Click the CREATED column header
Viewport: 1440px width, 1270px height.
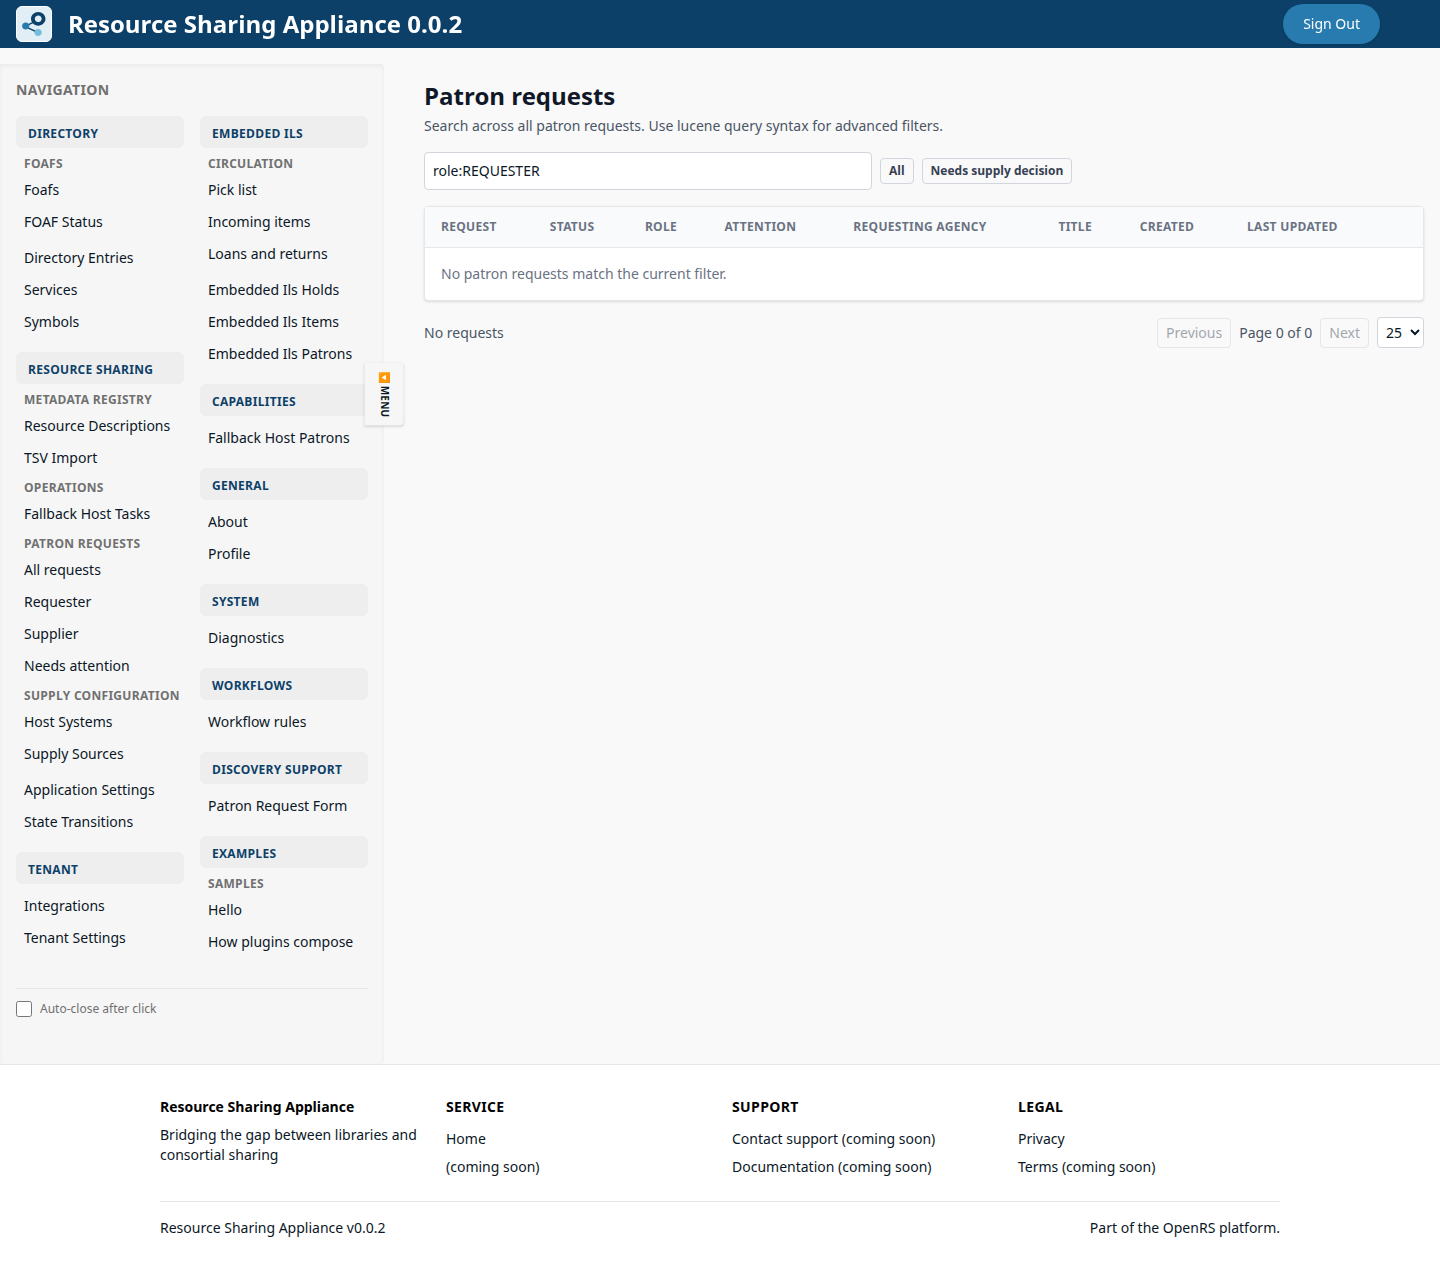point(1167,227)
